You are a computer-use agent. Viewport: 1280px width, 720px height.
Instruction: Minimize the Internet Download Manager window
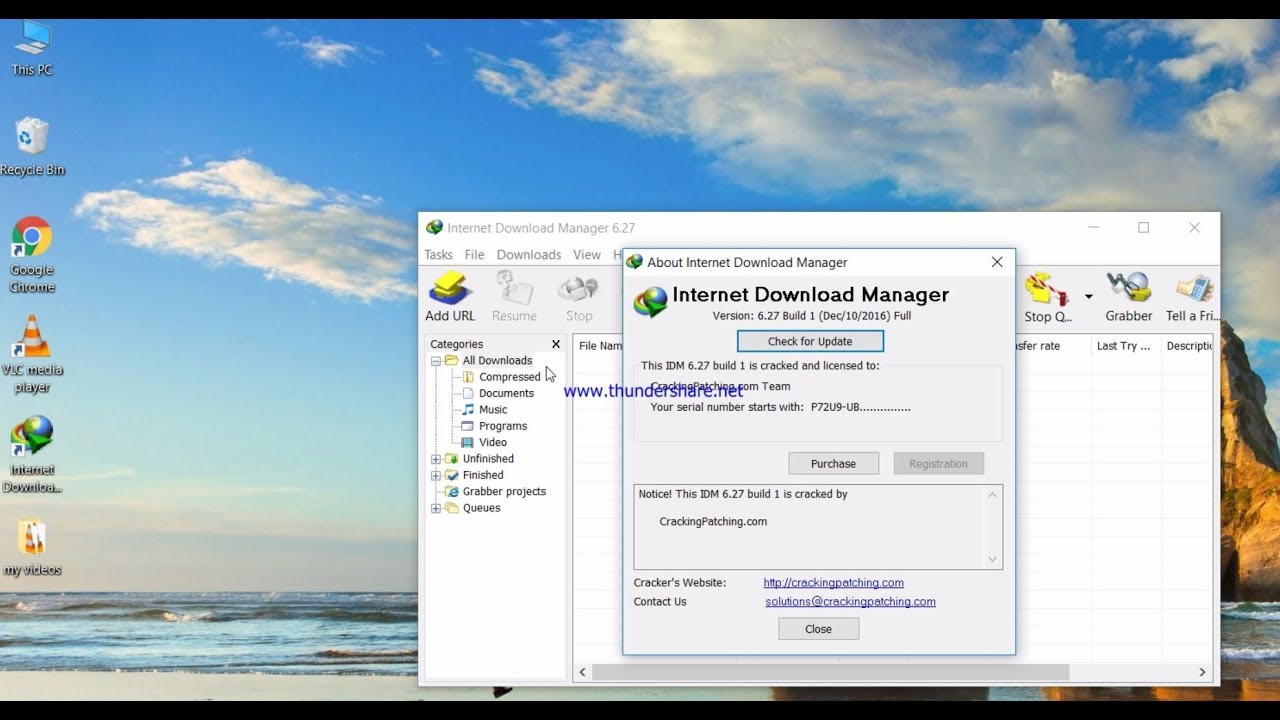click(1094, 228)
